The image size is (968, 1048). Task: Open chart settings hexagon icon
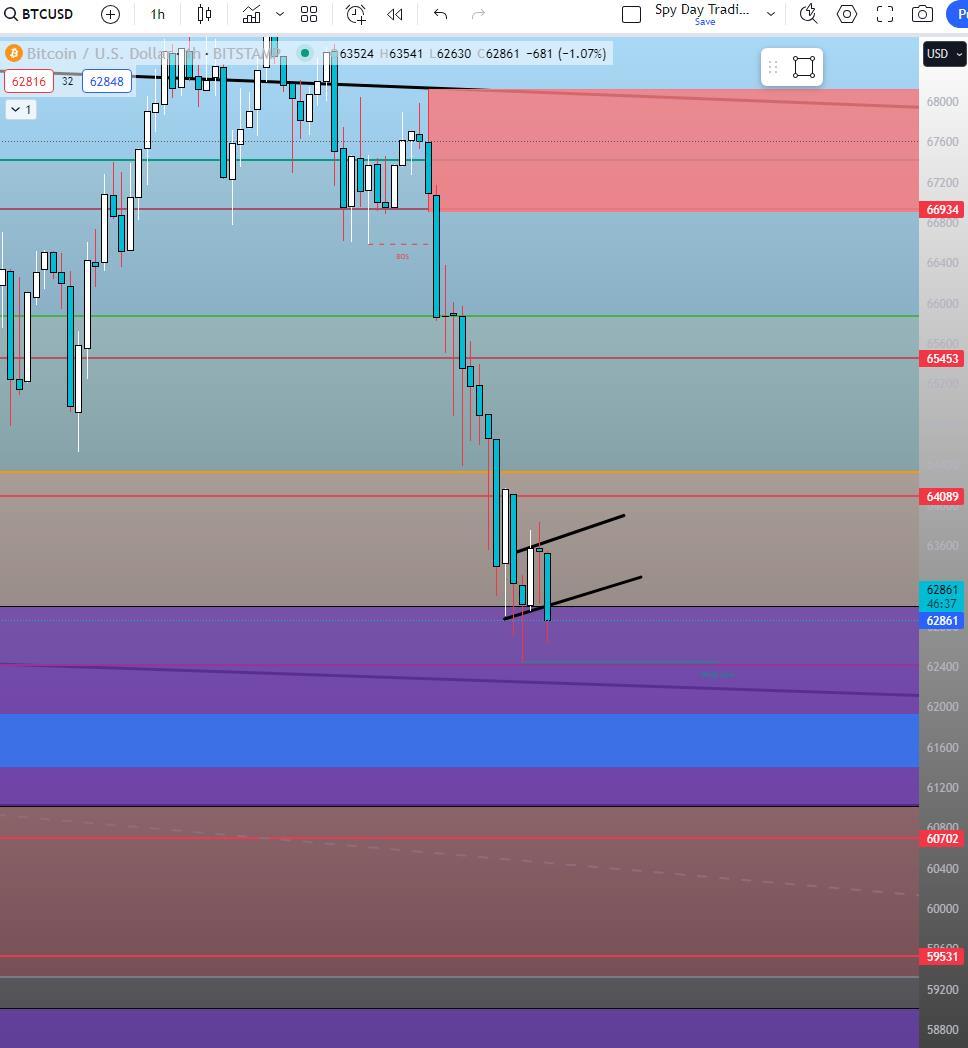(847, 14)
